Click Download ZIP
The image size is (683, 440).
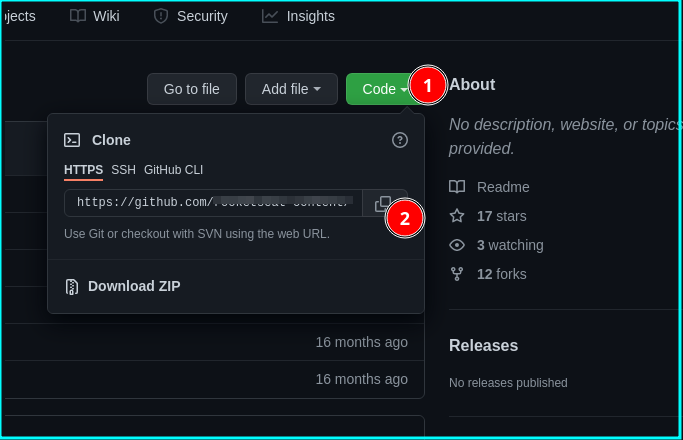(x=134, y=286)
